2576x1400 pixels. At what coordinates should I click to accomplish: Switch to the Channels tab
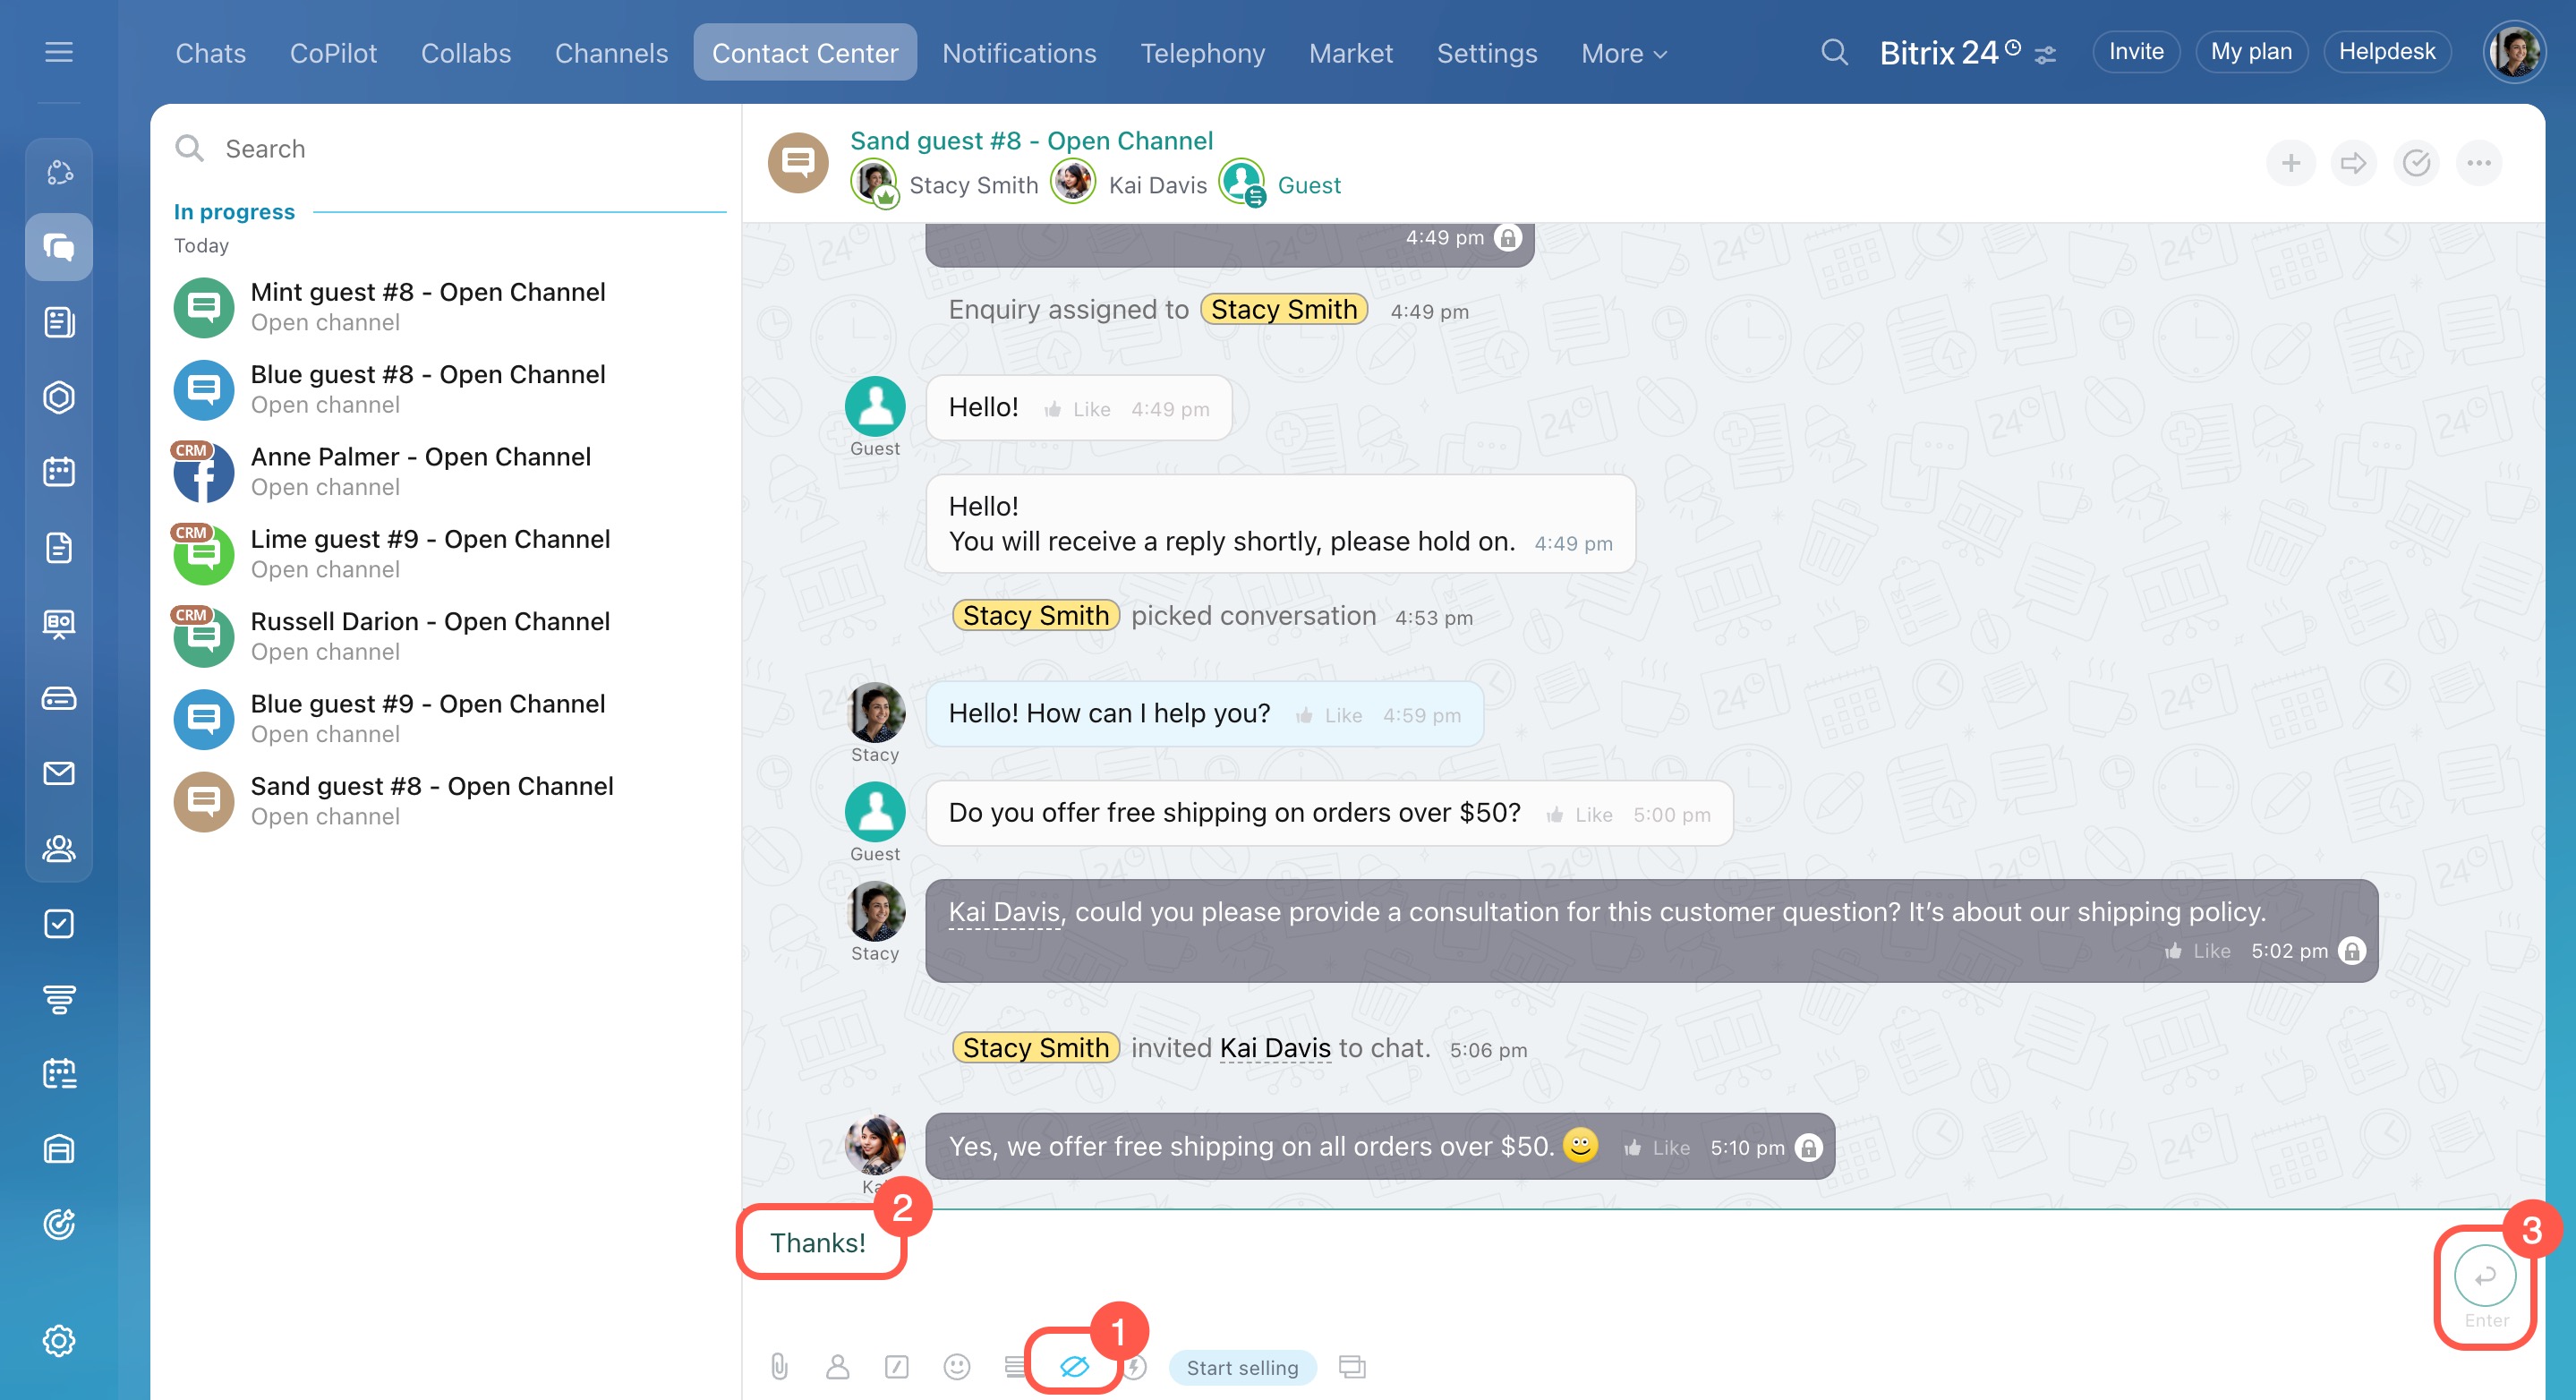611,53
